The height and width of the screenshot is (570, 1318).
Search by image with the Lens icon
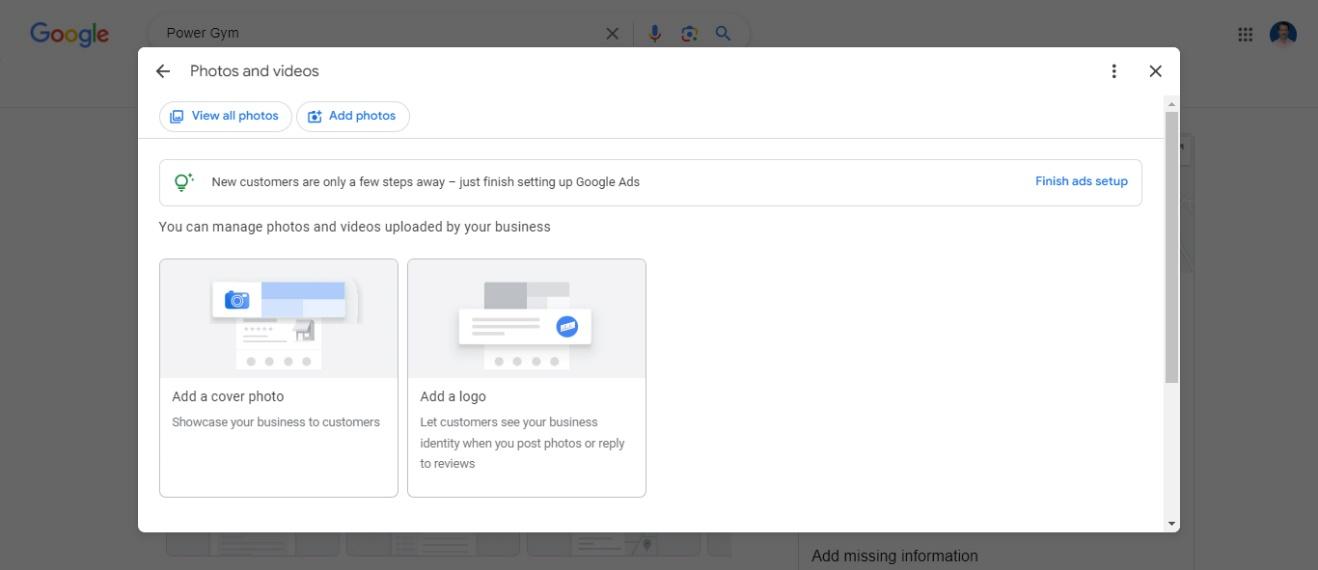tap(689, 33)
